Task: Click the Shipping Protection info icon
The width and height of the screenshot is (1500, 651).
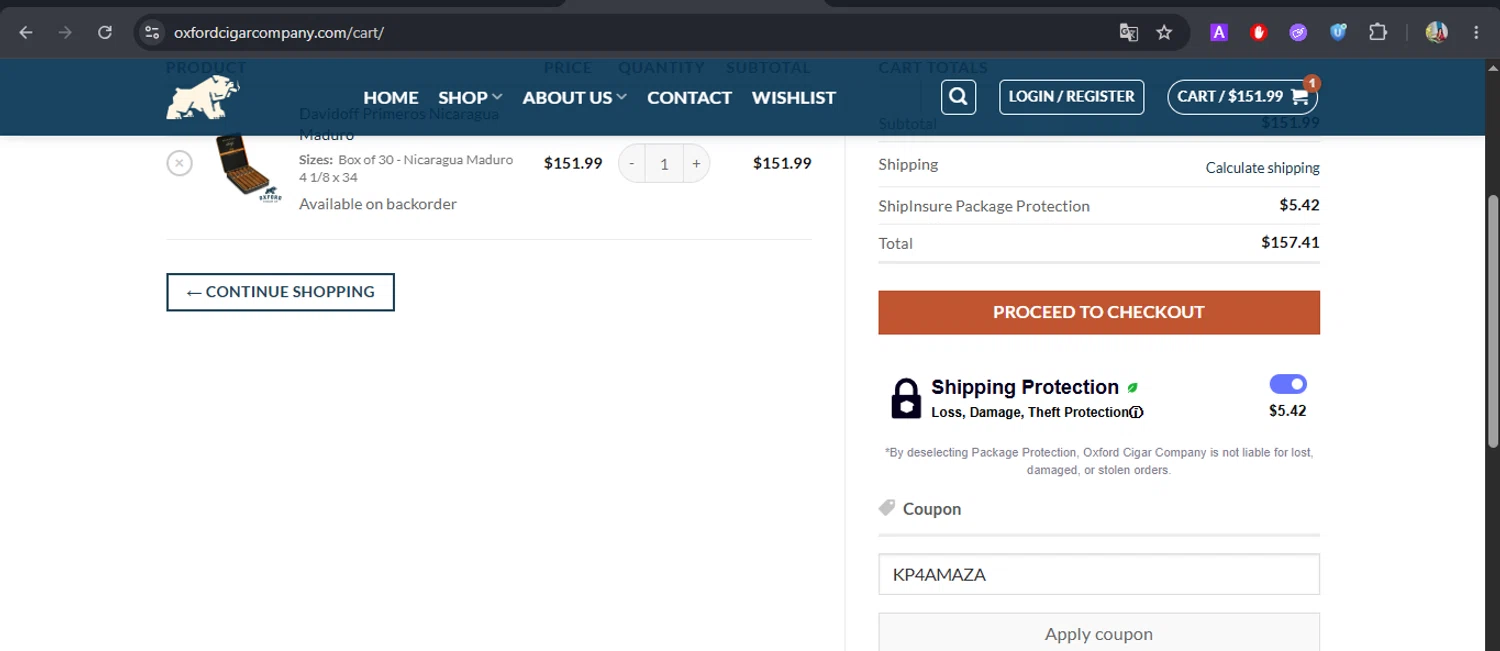Action: click(x=1137, y=412)
